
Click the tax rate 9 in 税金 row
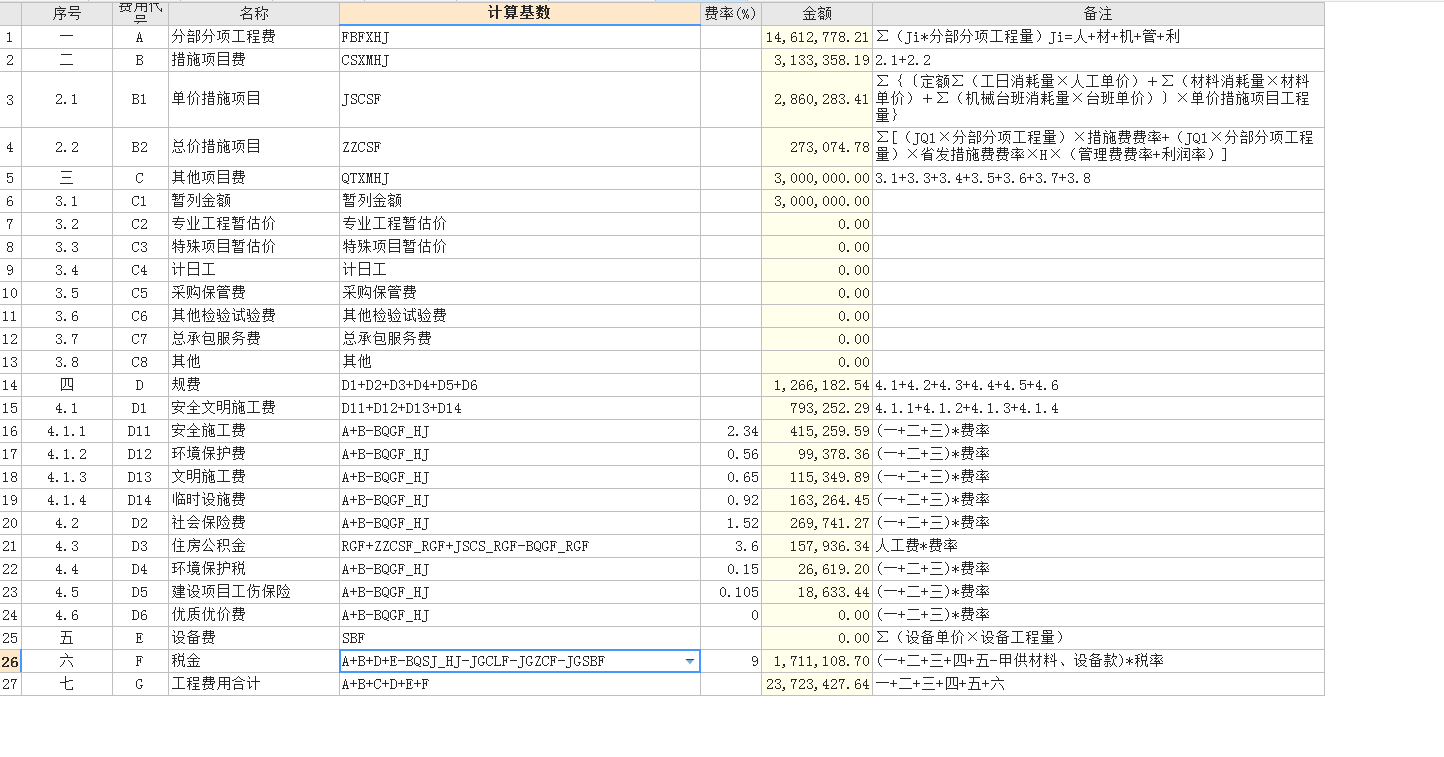pyautogui.click(x=731, y=661)
